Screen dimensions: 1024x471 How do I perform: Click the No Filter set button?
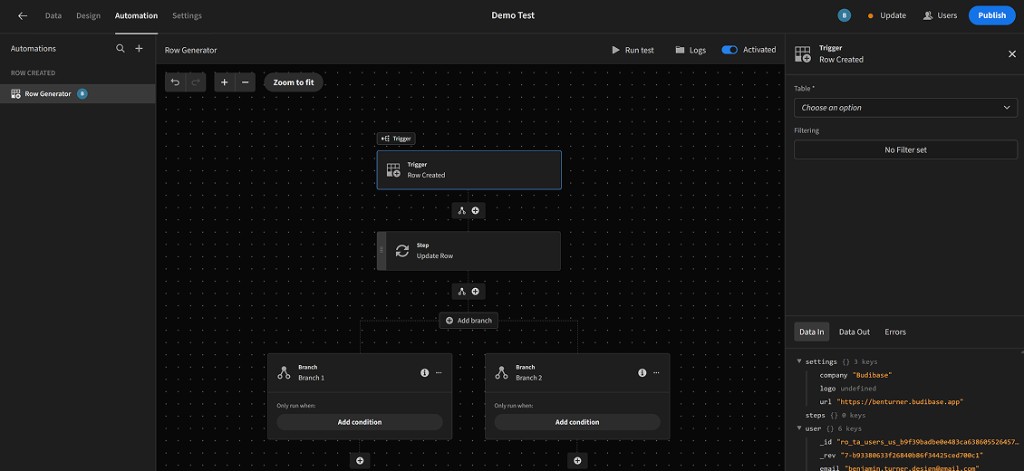[x=905, y=150]
